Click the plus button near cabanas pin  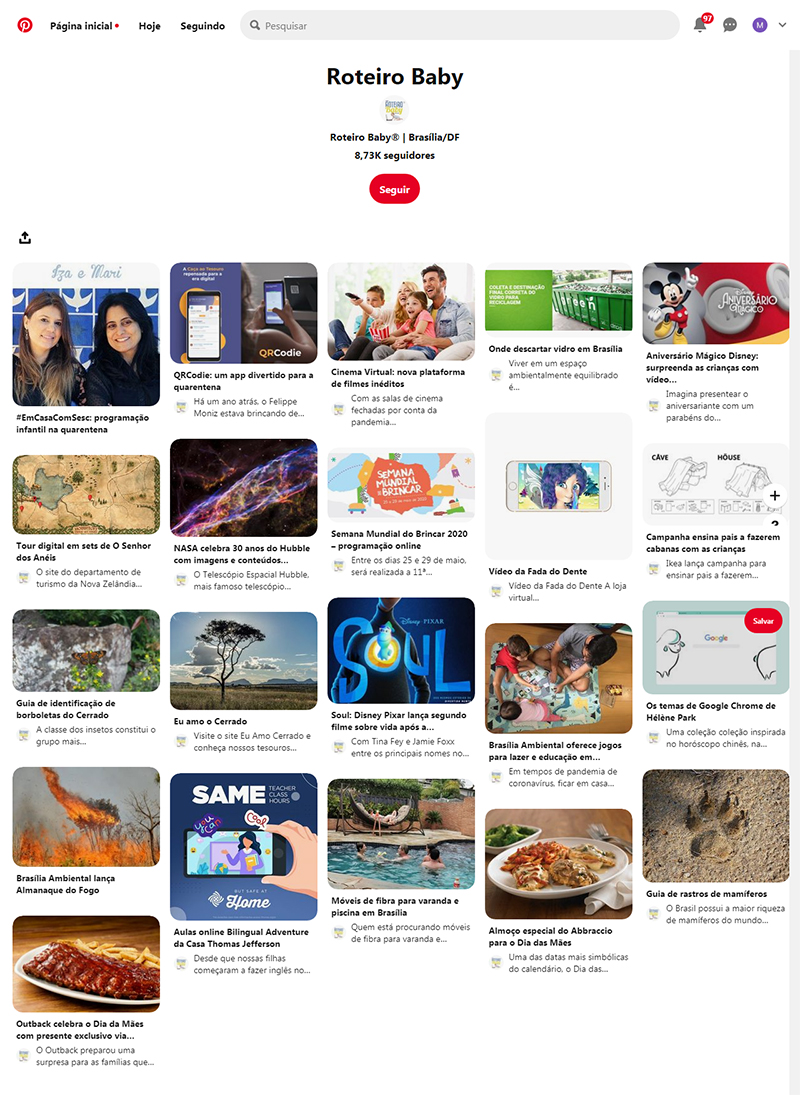point(774,496)
